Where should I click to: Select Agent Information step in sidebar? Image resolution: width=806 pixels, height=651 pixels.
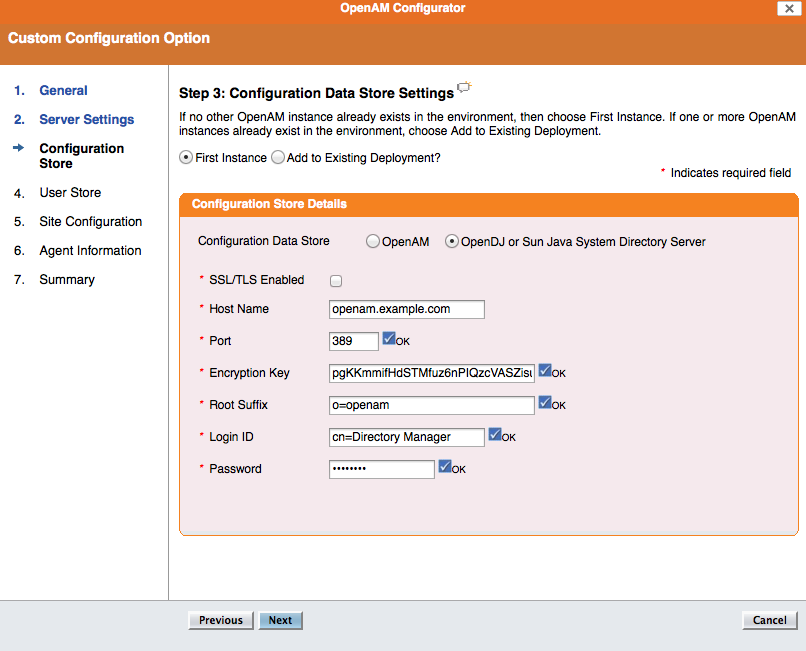click(90, 250)
